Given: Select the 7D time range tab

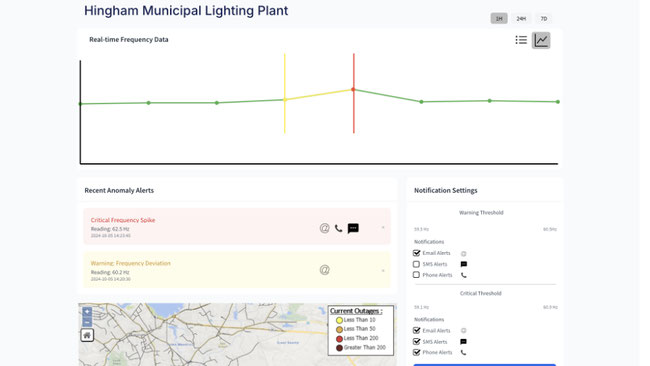Looking at the screenshot, I should tap(543, 18).
